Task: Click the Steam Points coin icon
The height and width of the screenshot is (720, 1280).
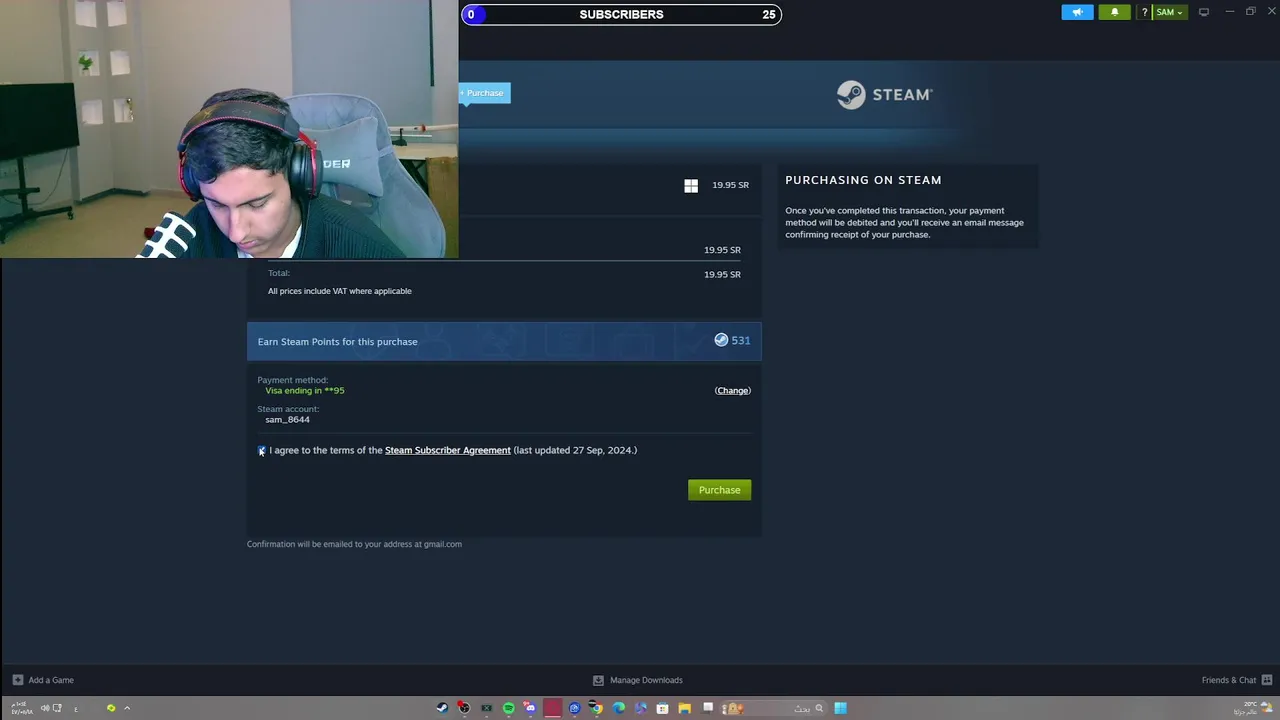Action: coord(721,340)
